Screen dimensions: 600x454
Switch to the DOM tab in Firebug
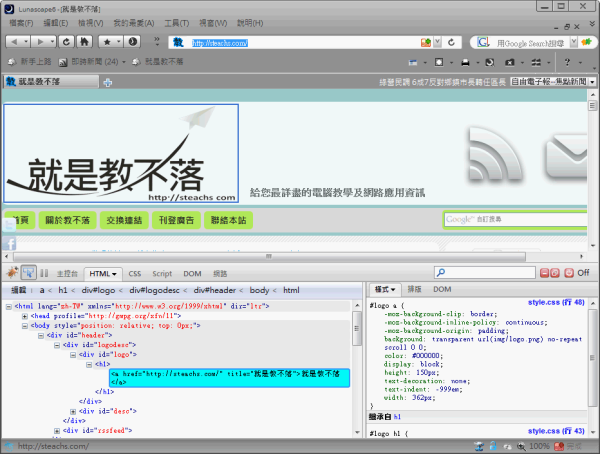pos(191,273)
